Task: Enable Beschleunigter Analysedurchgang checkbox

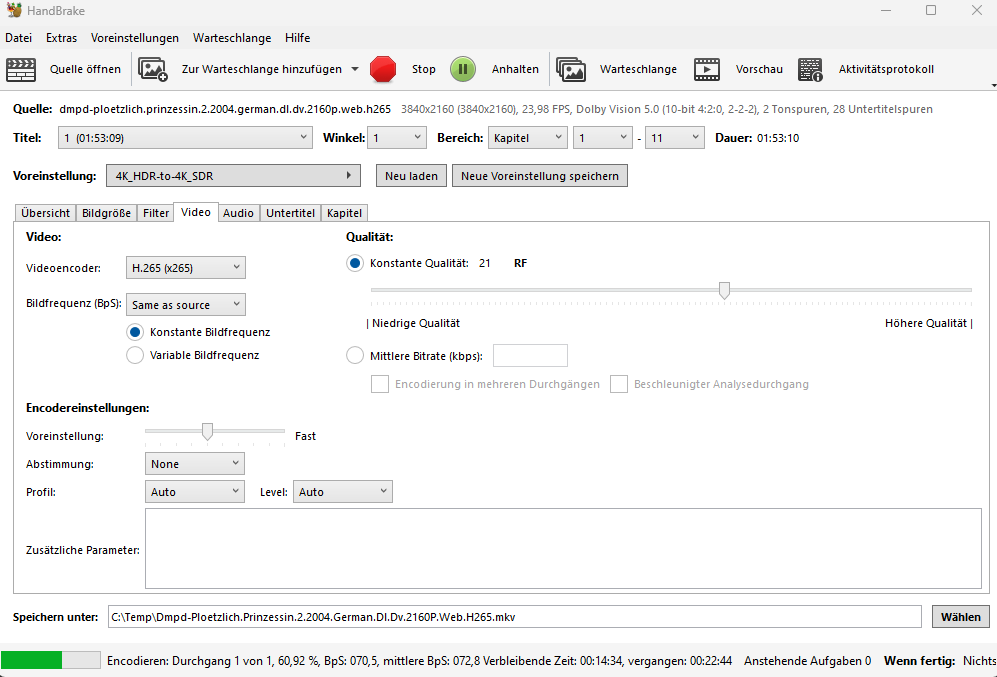Action: pyautogui.click(x=619, y=384)
